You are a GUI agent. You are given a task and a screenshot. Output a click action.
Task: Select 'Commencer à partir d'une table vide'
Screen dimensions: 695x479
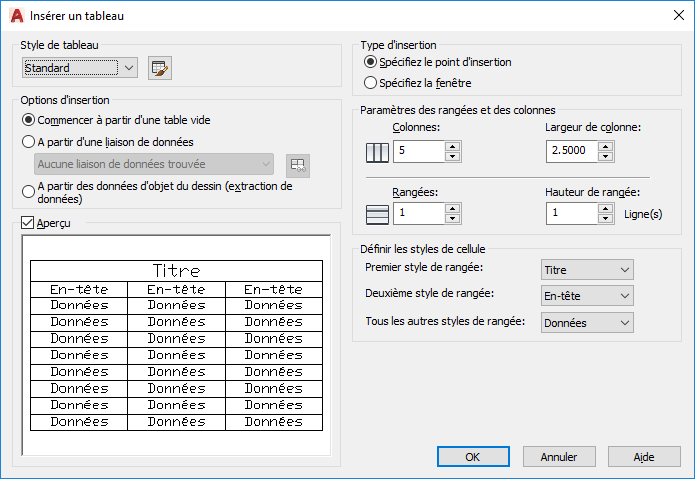tap(28, 120)
